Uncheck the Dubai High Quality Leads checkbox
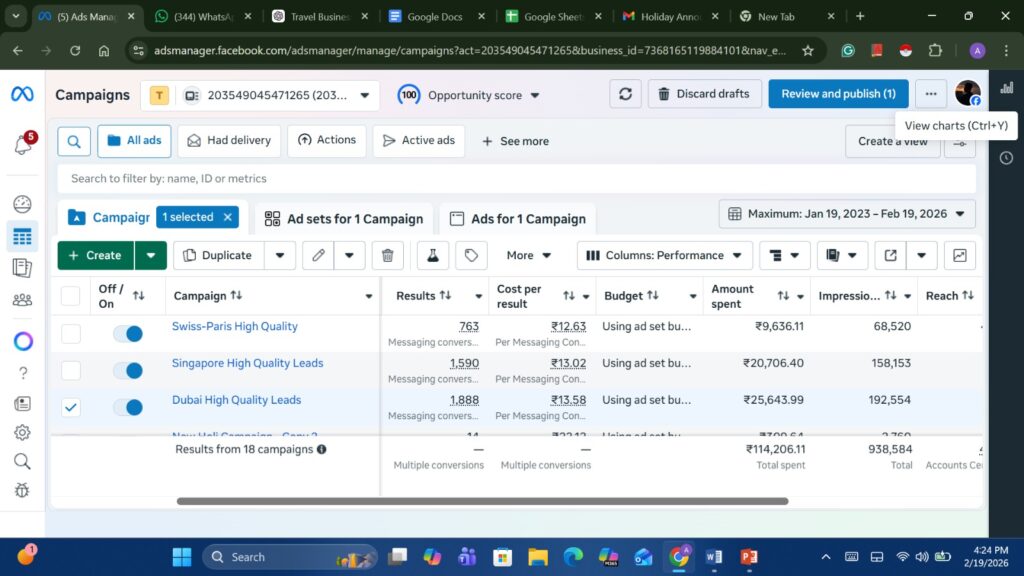Image resolution: width=1024 pixels, height=576 pixels. [71, 408]
